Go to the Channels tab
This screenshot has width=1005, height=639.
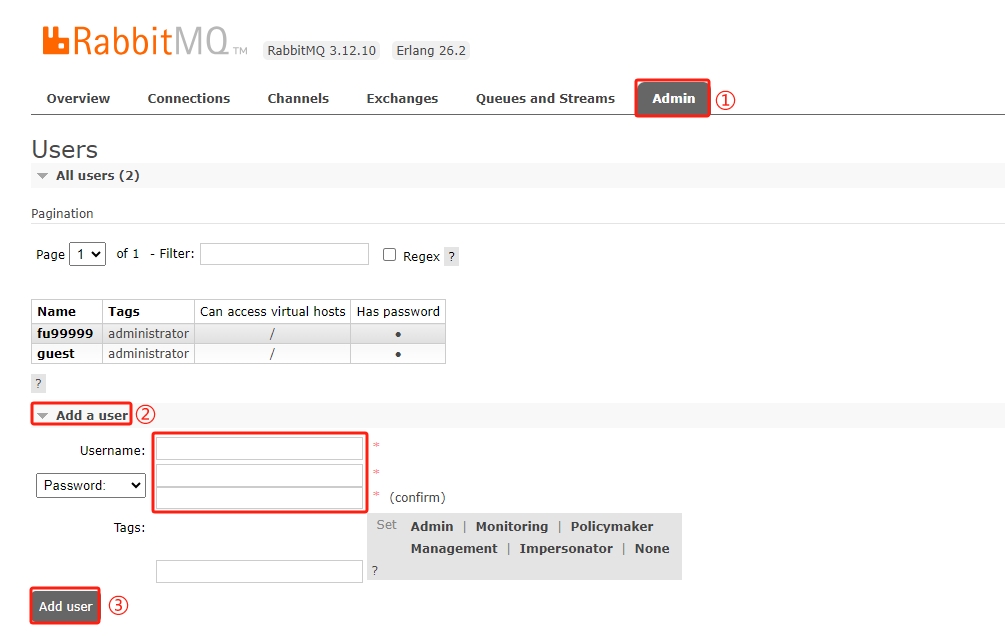[x=298, y=99]
